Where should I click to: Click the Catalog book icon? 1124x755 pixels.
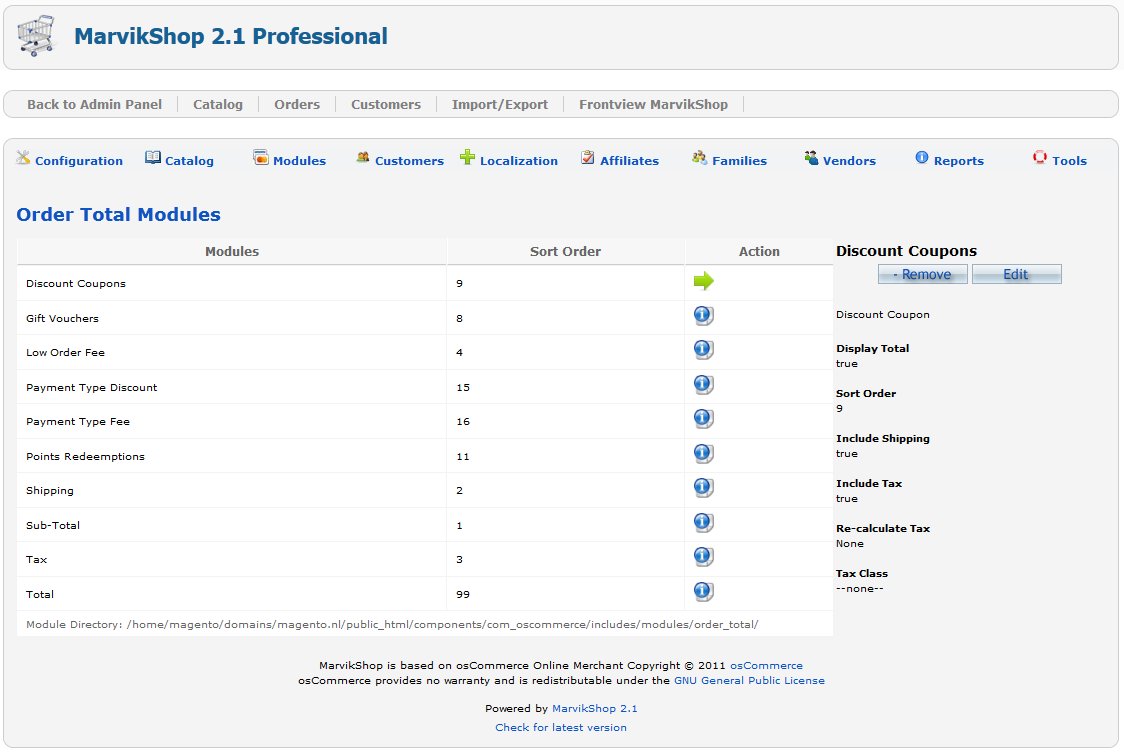pos(153,158)
